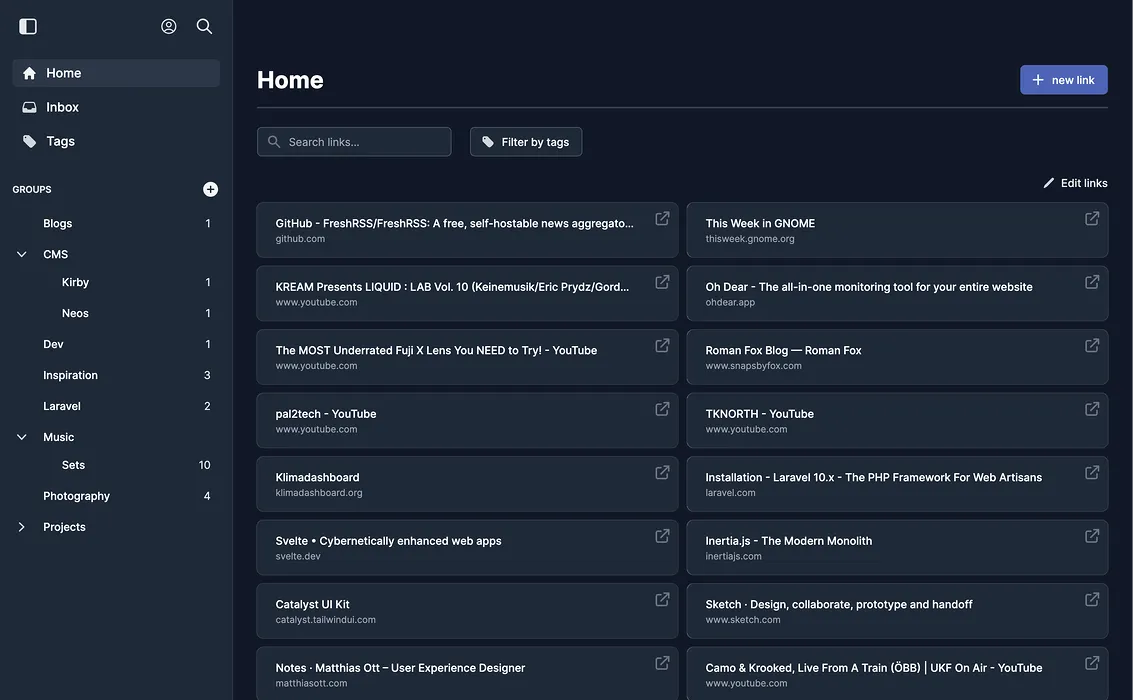Open the user account icon

coord(168,27)
